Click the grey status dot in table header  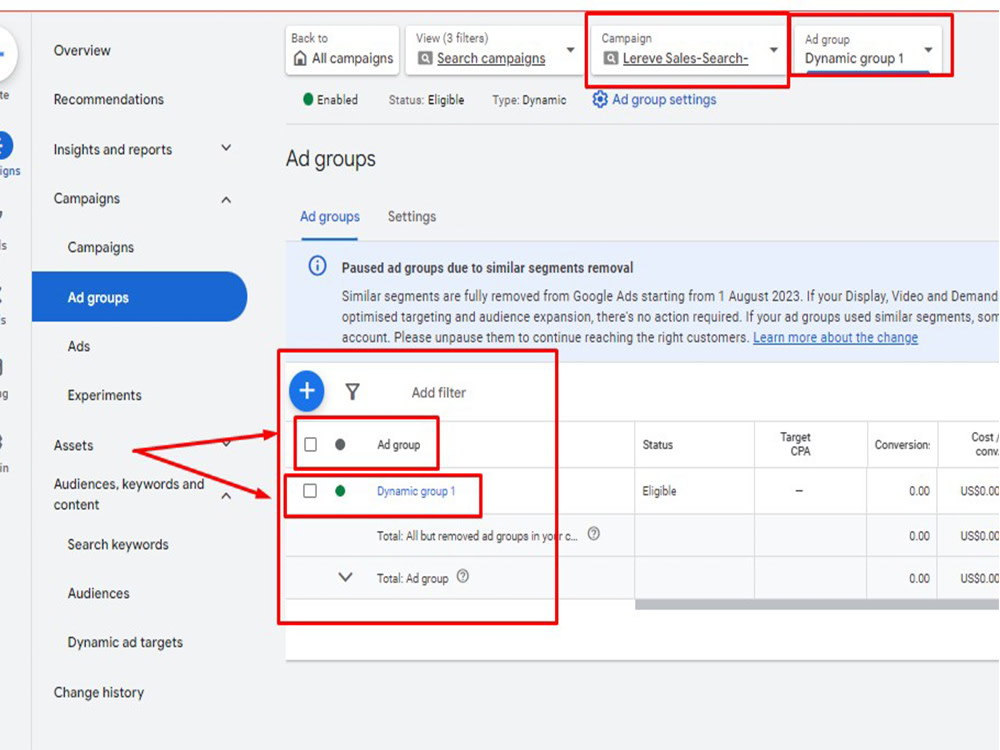coord(341,445)
